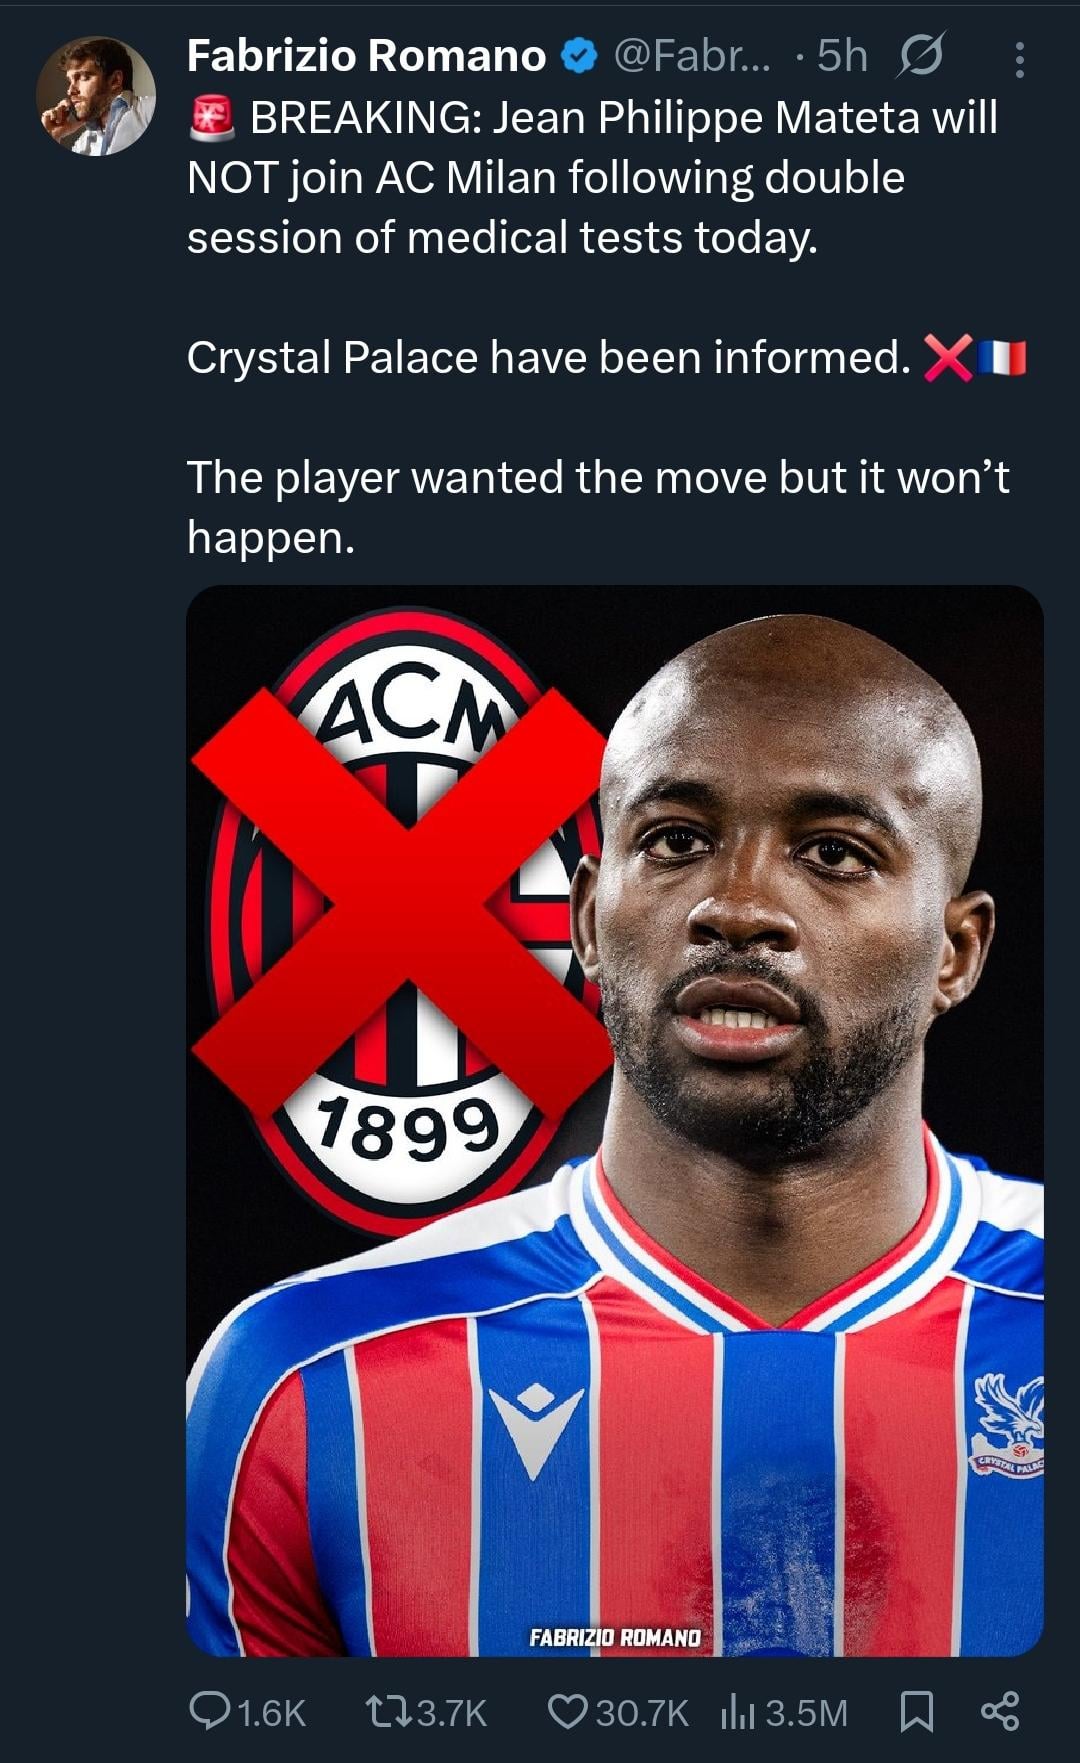Repost the tweet with the retweet icon
The height and width of the screenshot is (1763, 1080).
coord(388,1711)
